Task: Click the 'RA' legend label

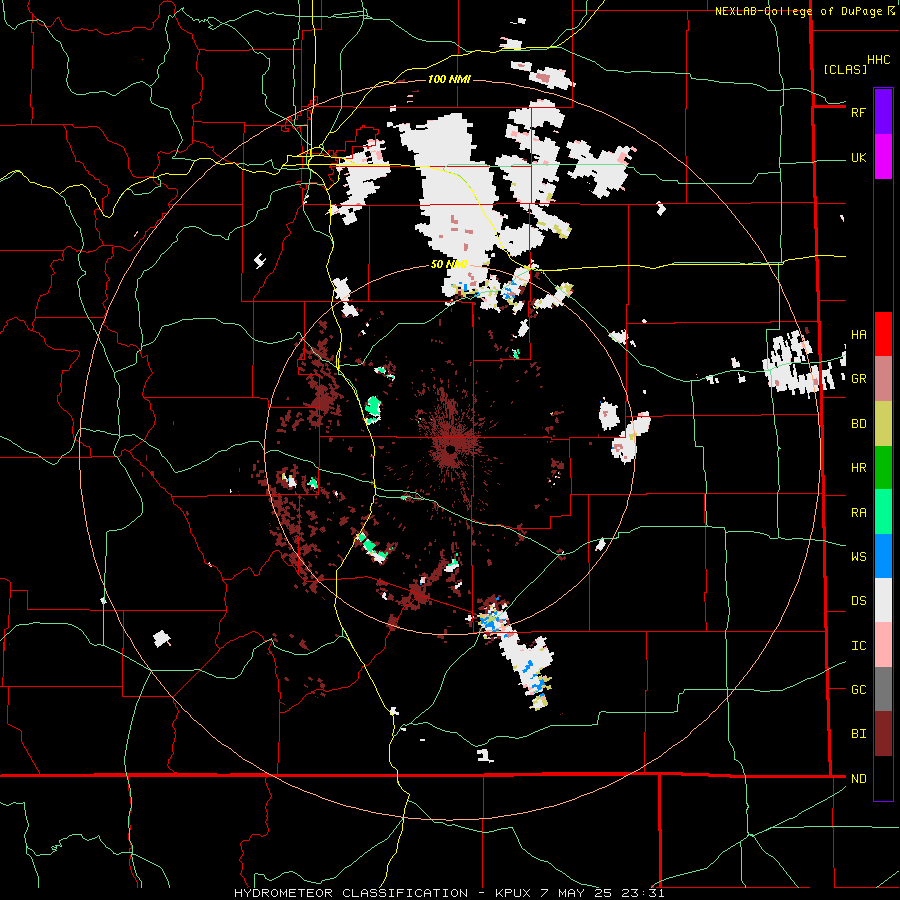Action: tap(858, 513)
